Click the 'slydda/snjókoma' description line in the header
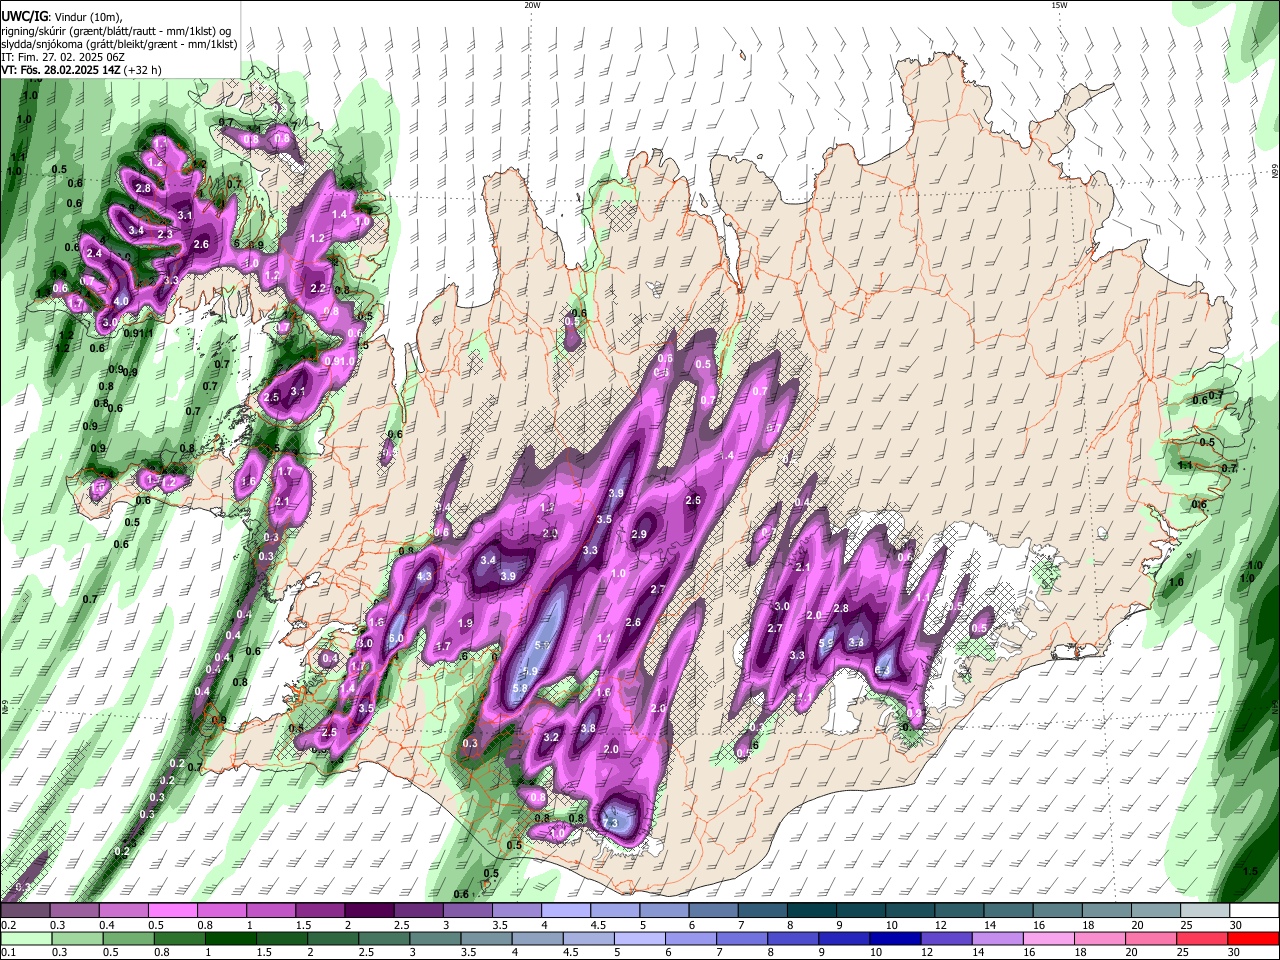The height and width of the screenshot is (960, 1280). coord(119,43)
